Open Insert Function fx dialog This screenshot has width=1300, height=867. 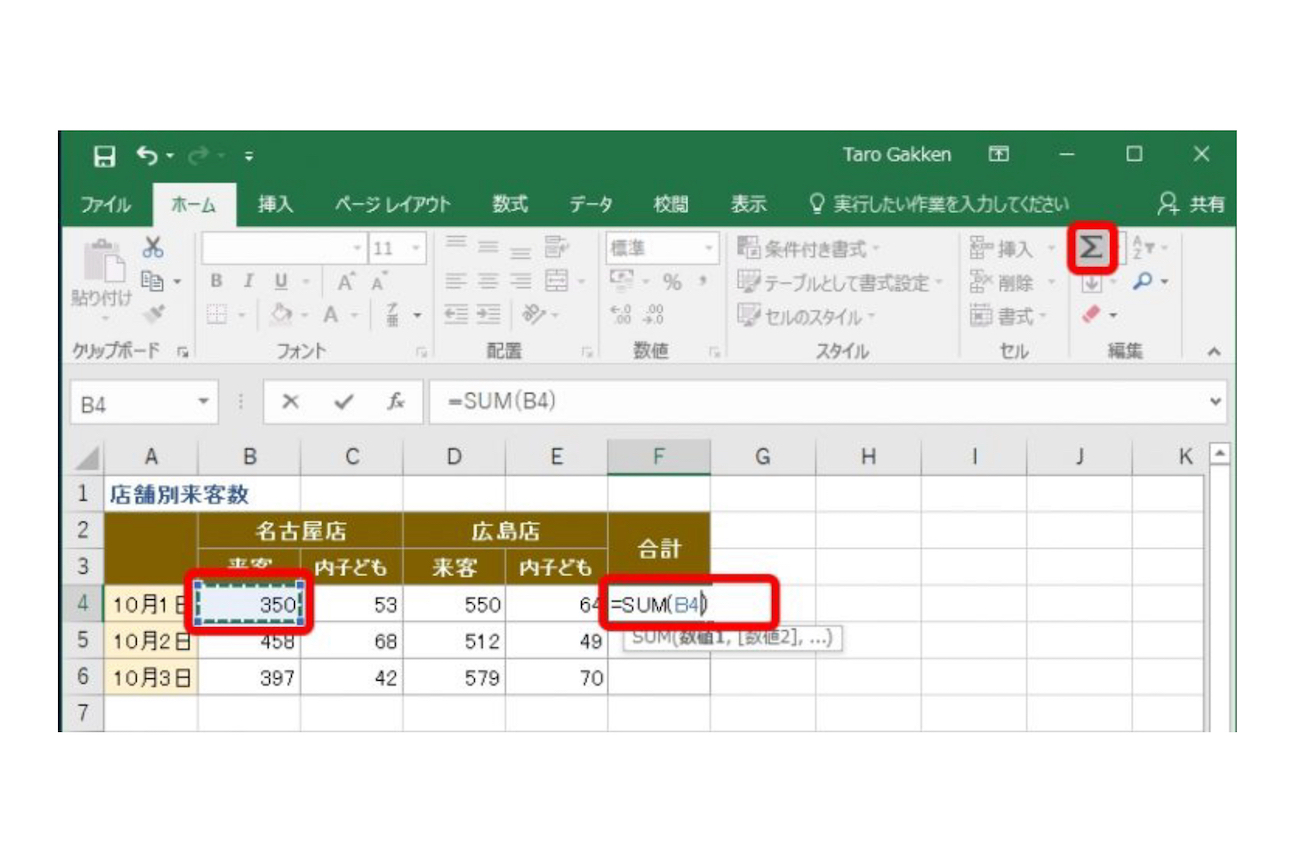click(396, 402)
